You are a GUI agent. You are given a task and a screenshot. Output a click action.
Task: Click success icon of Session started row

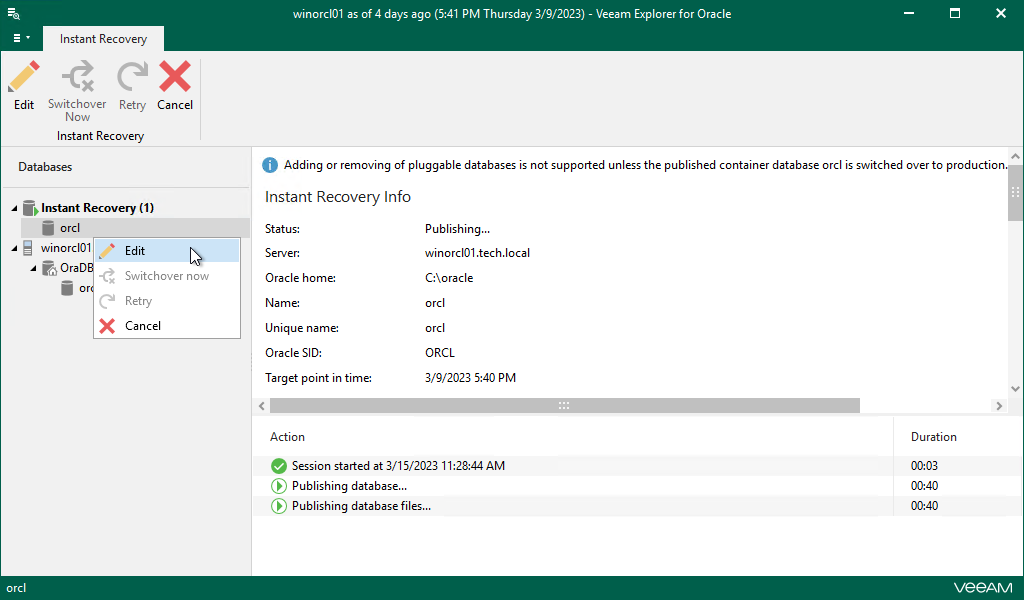pos(279,466)
